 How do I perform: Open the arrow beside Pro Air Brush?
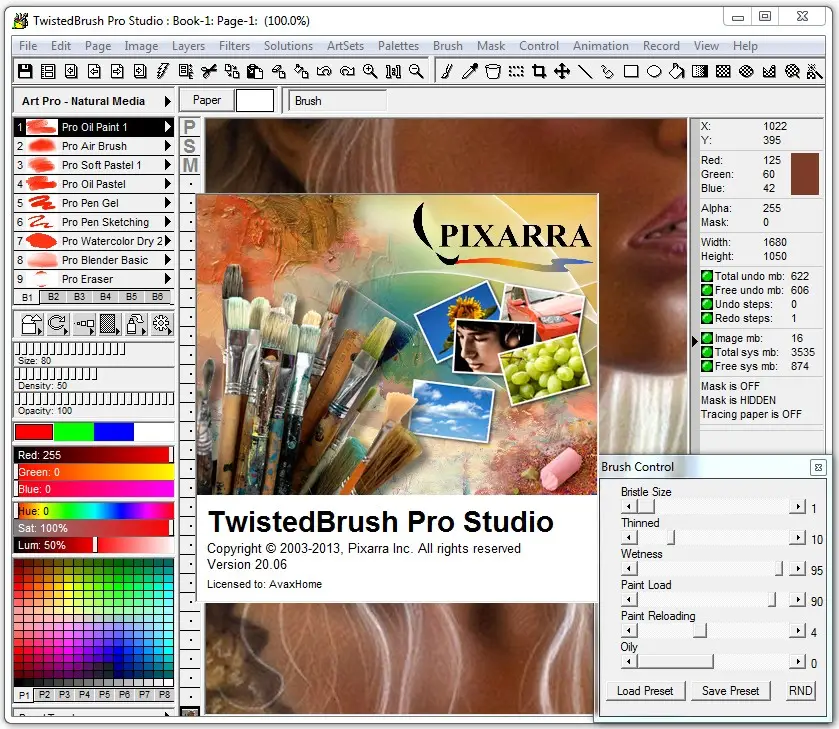click(167, 146)
